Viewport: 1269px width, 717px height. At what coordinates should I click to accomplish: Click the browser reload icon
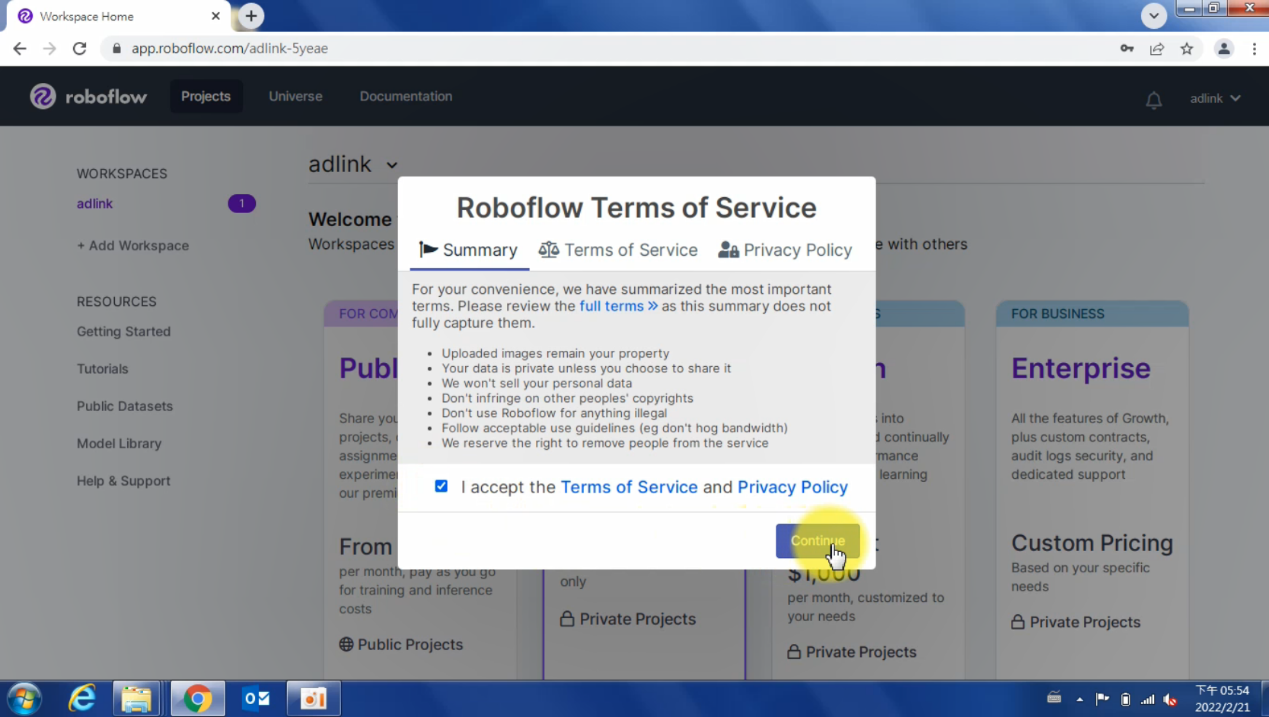[80, 48]
